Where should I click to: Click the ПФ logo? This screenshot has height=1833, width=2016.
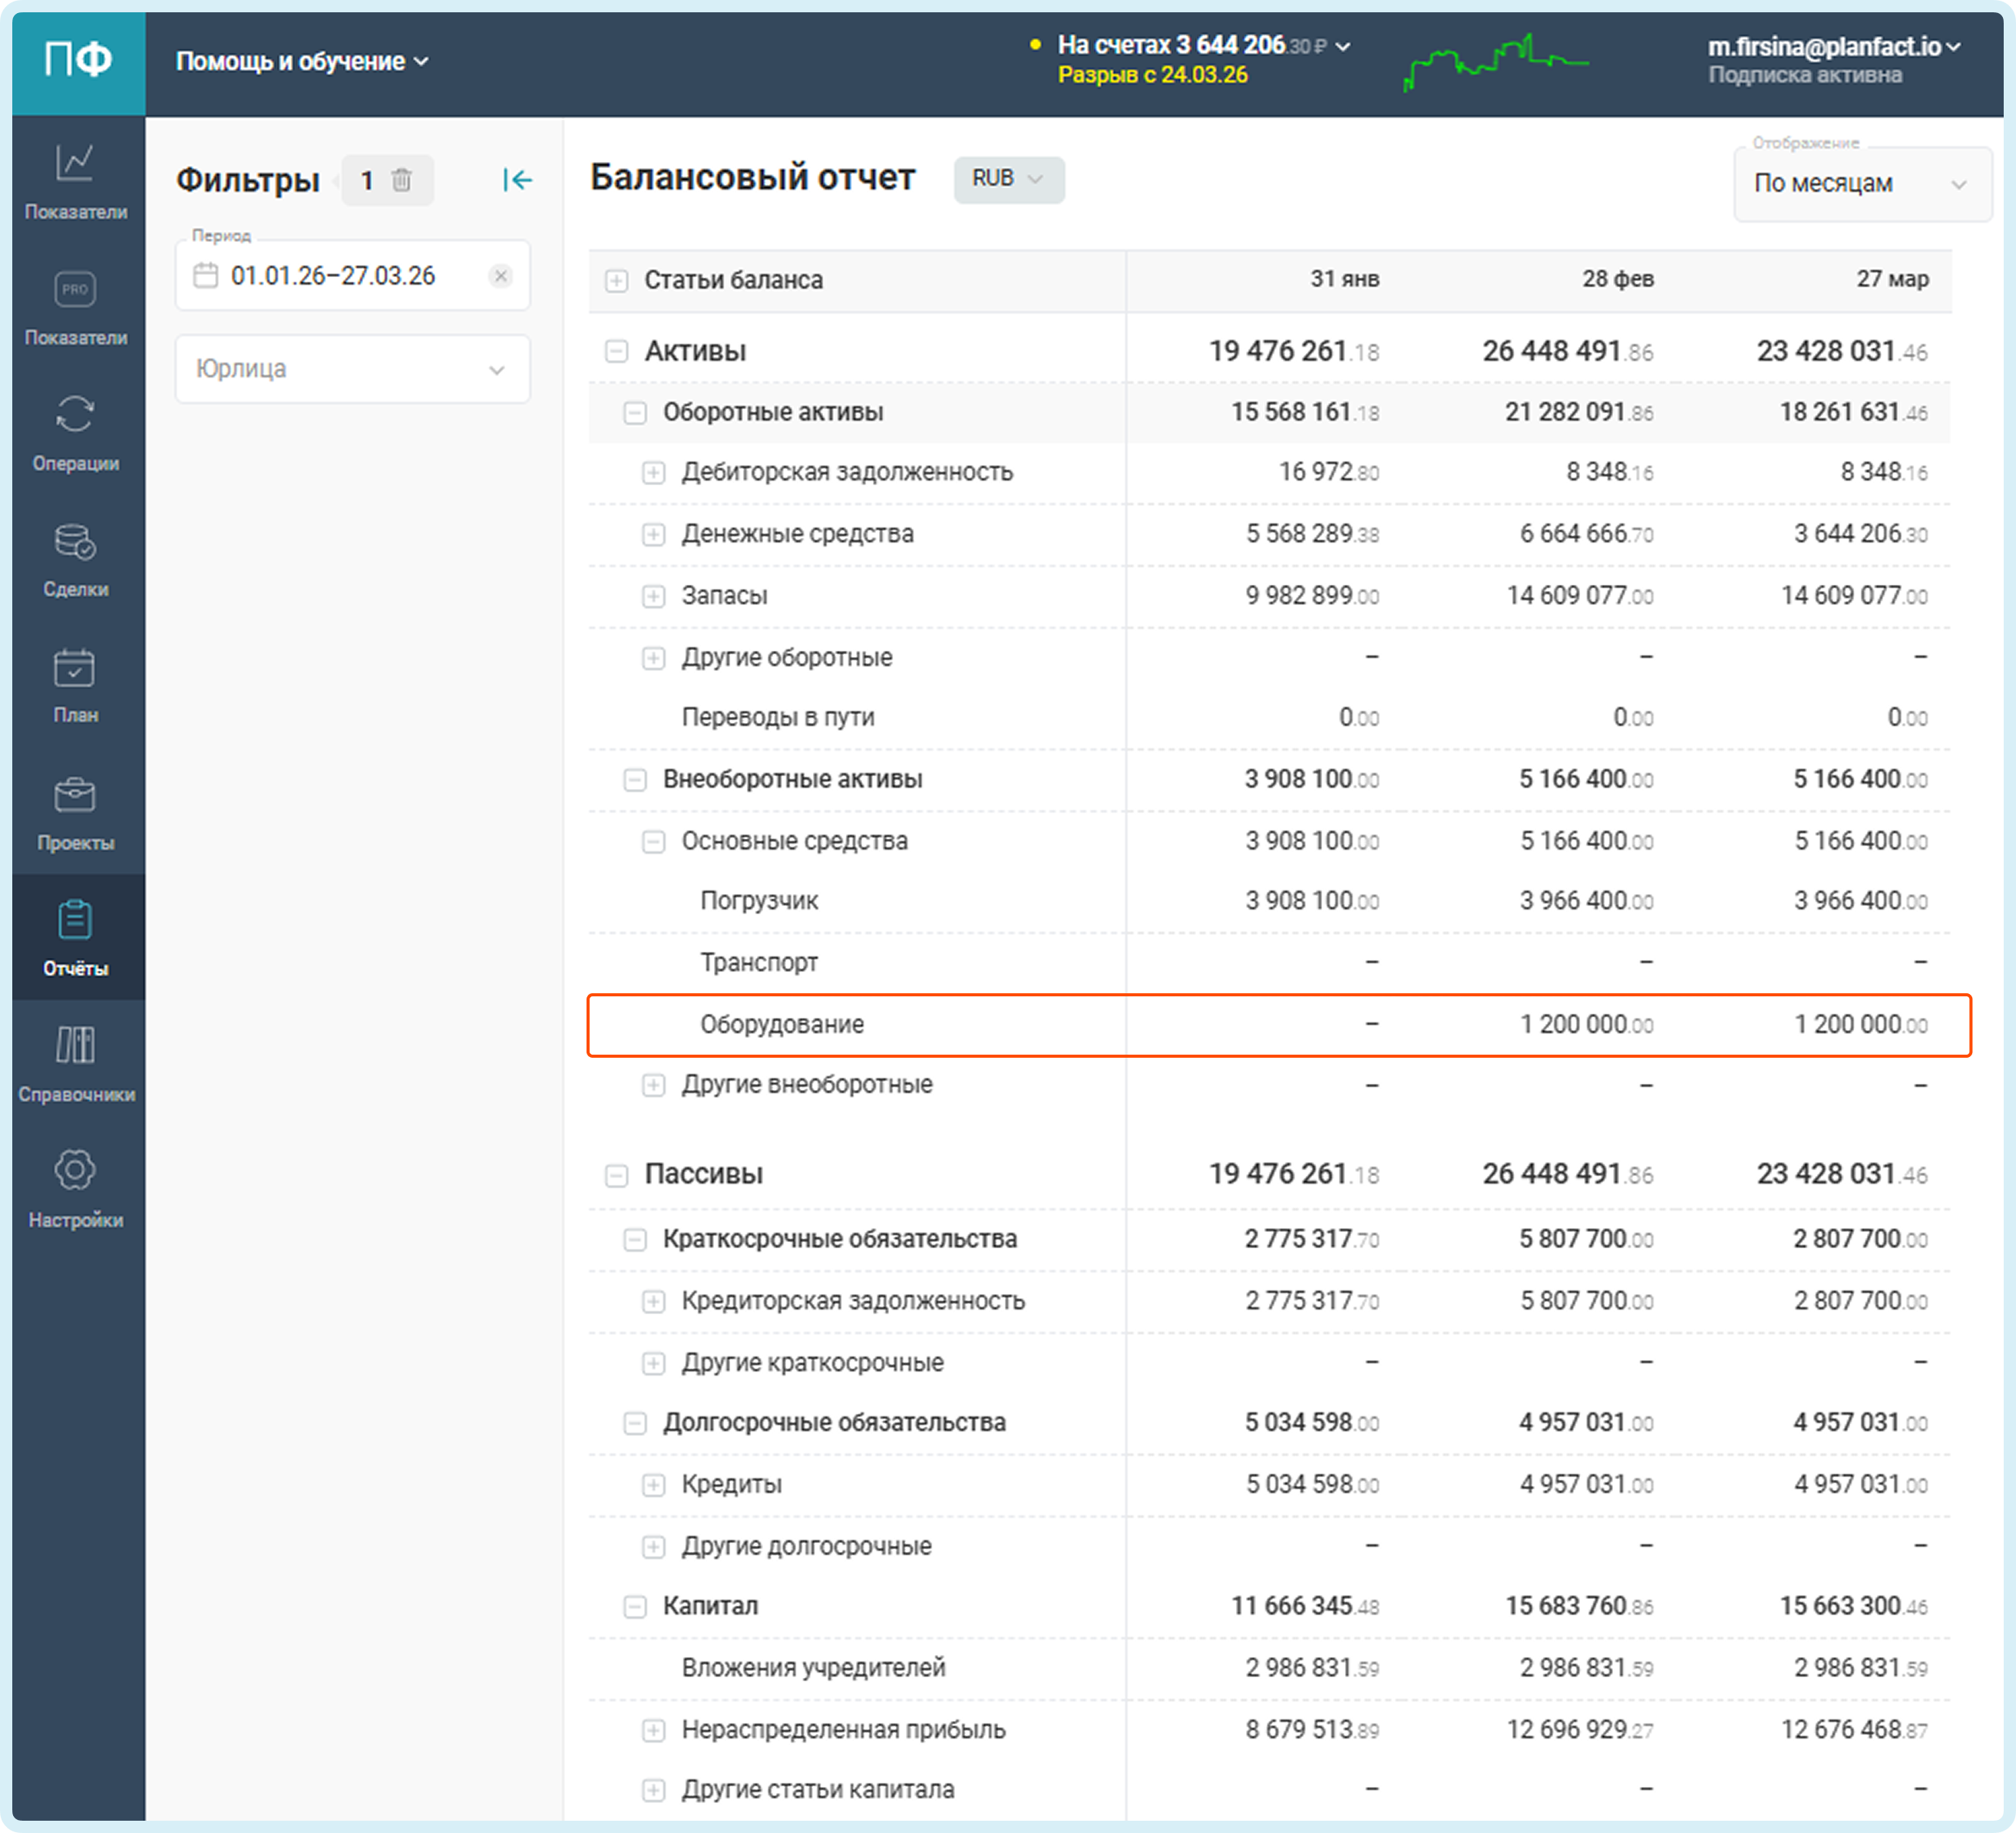[x=78, y=62]
